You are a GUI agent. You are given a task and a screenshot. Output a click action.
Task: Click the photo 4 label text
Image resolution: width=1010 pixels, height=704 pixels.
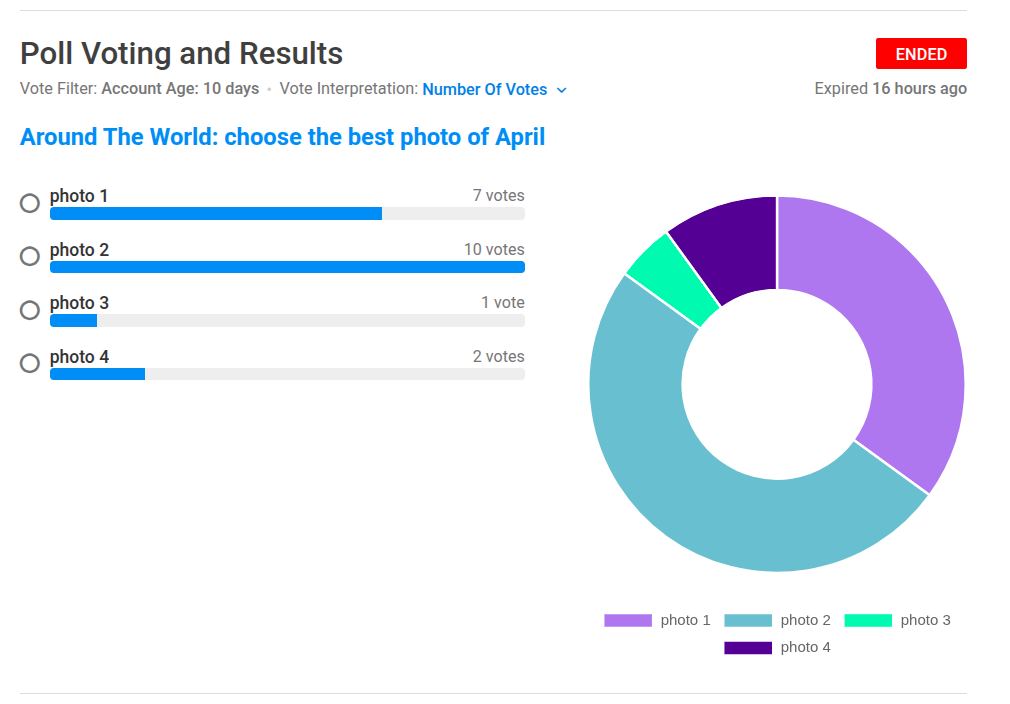79,356
